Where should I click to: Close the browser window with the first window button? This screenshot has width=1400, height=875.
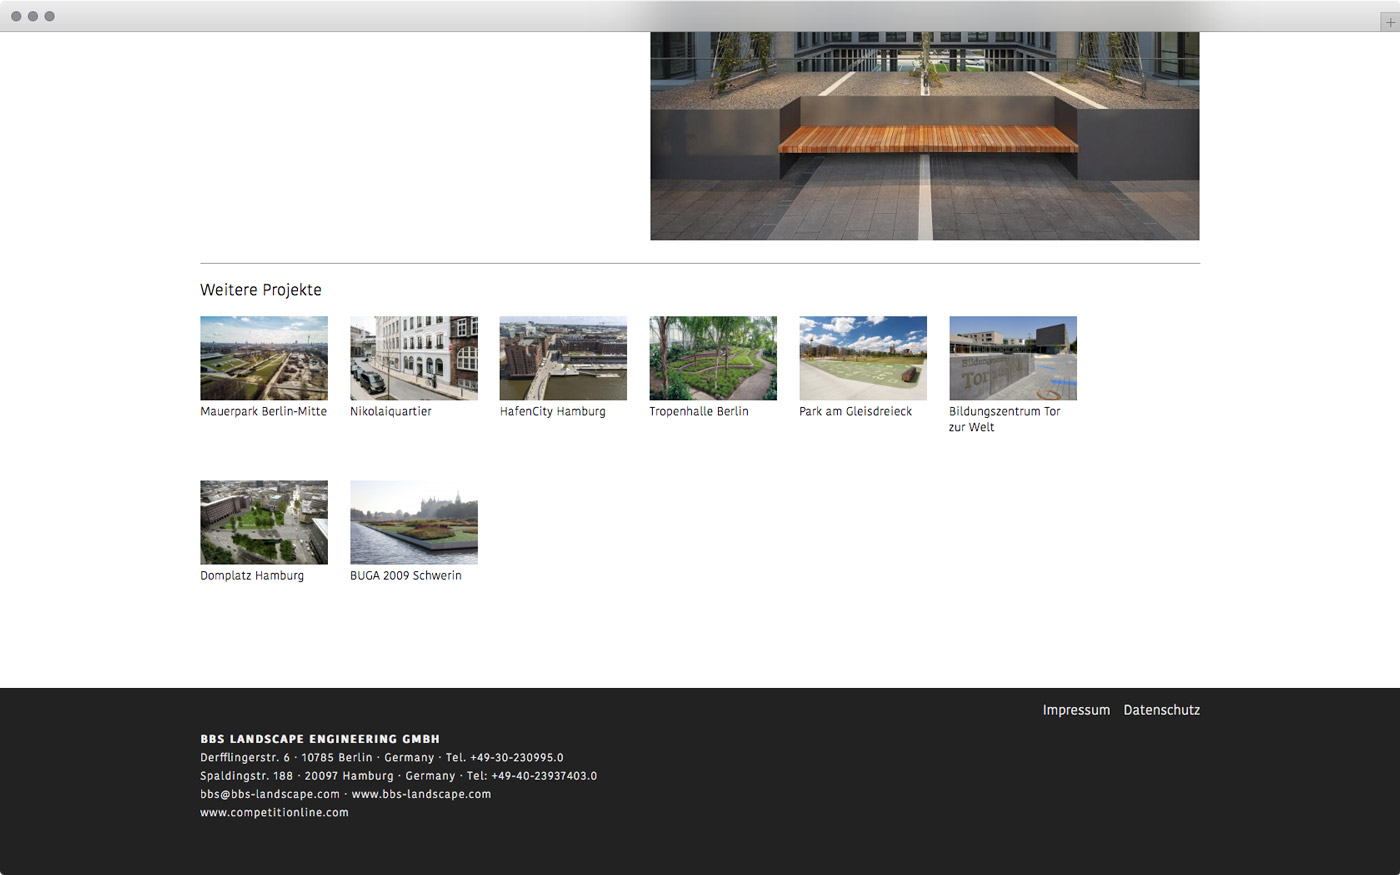(x=16, y=16)
